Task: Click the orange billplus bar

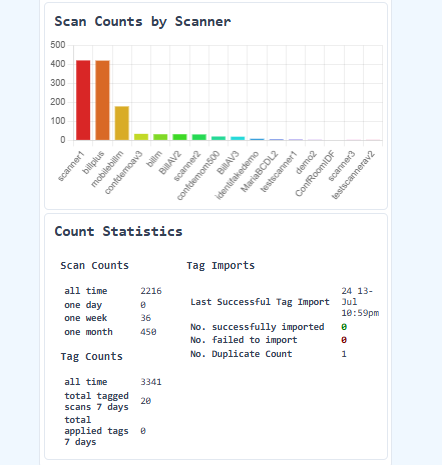Action: (102, 100)
